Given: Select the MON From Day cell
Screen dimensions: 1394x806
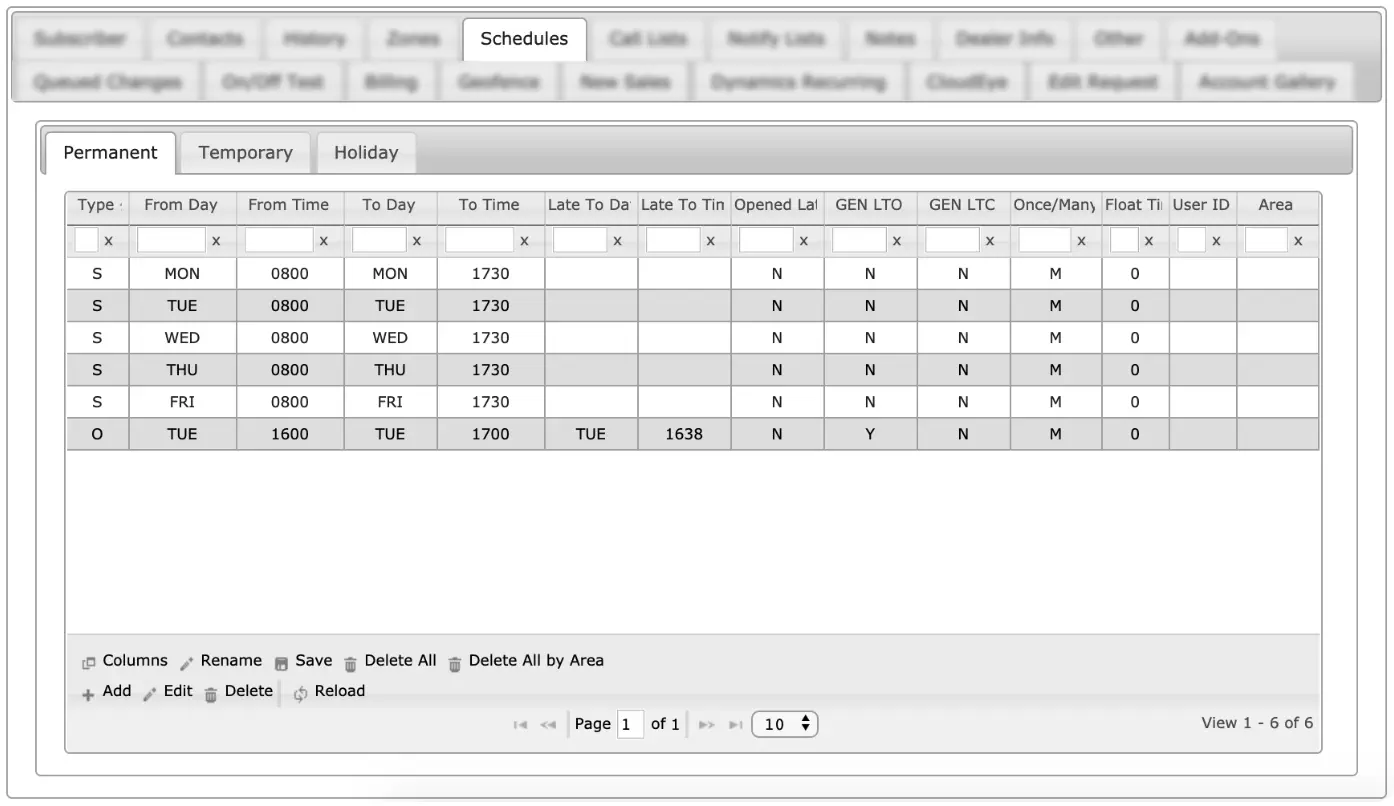Looking at the screenshot, I should (182, 274).
